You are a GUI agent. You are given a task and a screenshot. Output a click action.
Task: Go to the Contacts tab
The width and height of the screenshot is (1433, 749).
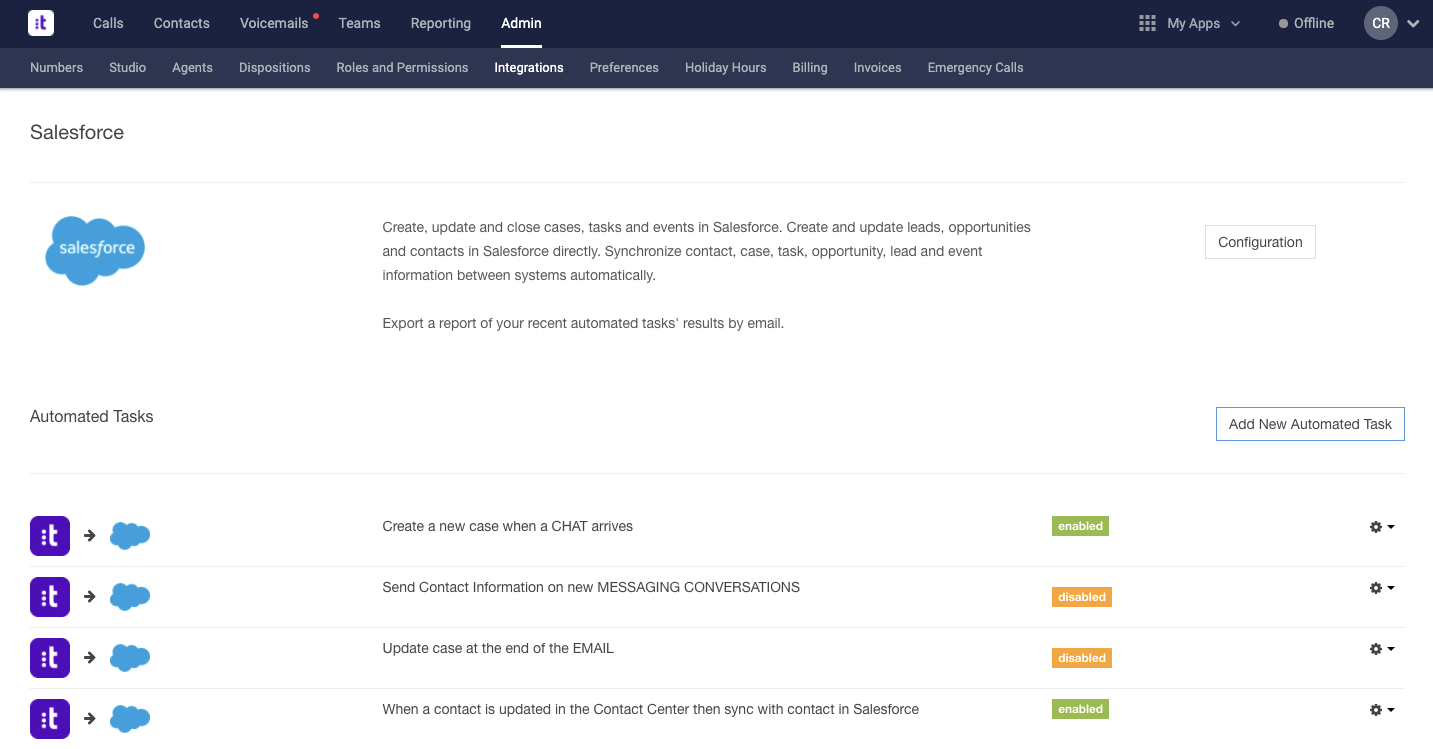click(x=182, y=23)
